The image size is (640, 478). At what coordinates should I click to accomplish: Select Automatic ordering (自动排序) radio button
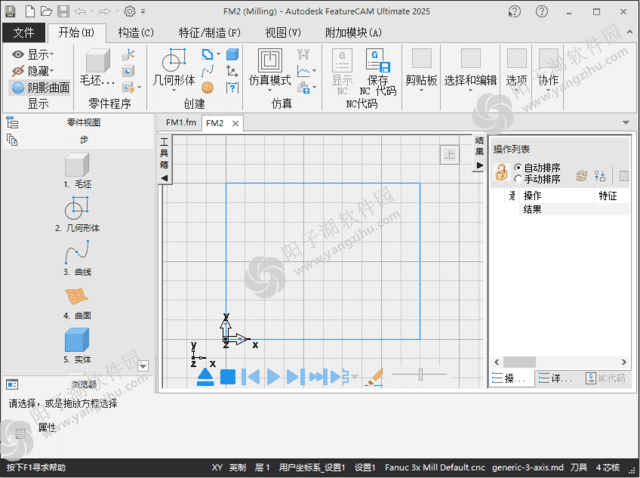518,167
